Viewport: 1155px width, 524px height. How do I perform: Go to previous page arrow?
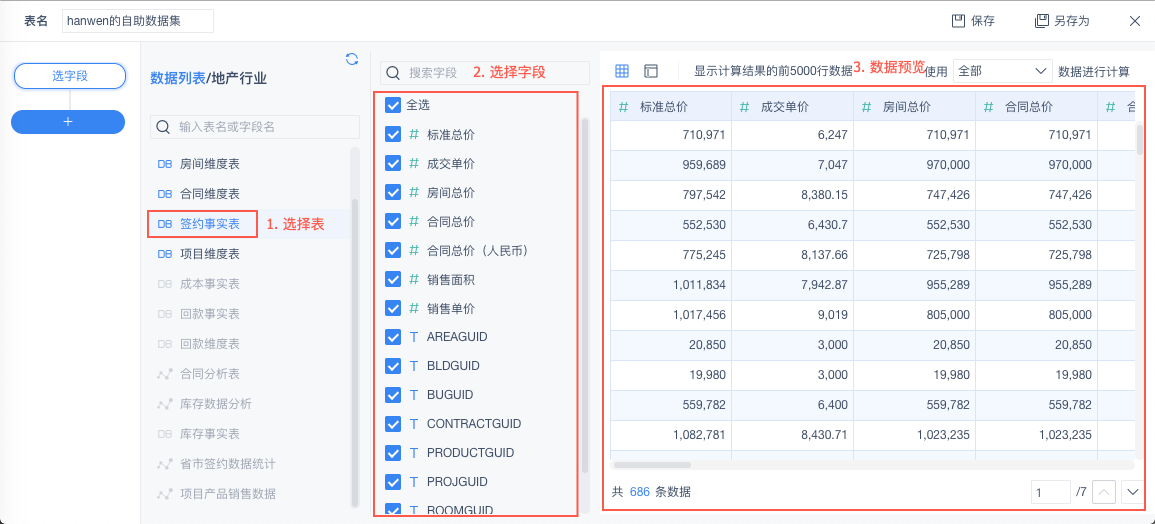[1103, 492]
